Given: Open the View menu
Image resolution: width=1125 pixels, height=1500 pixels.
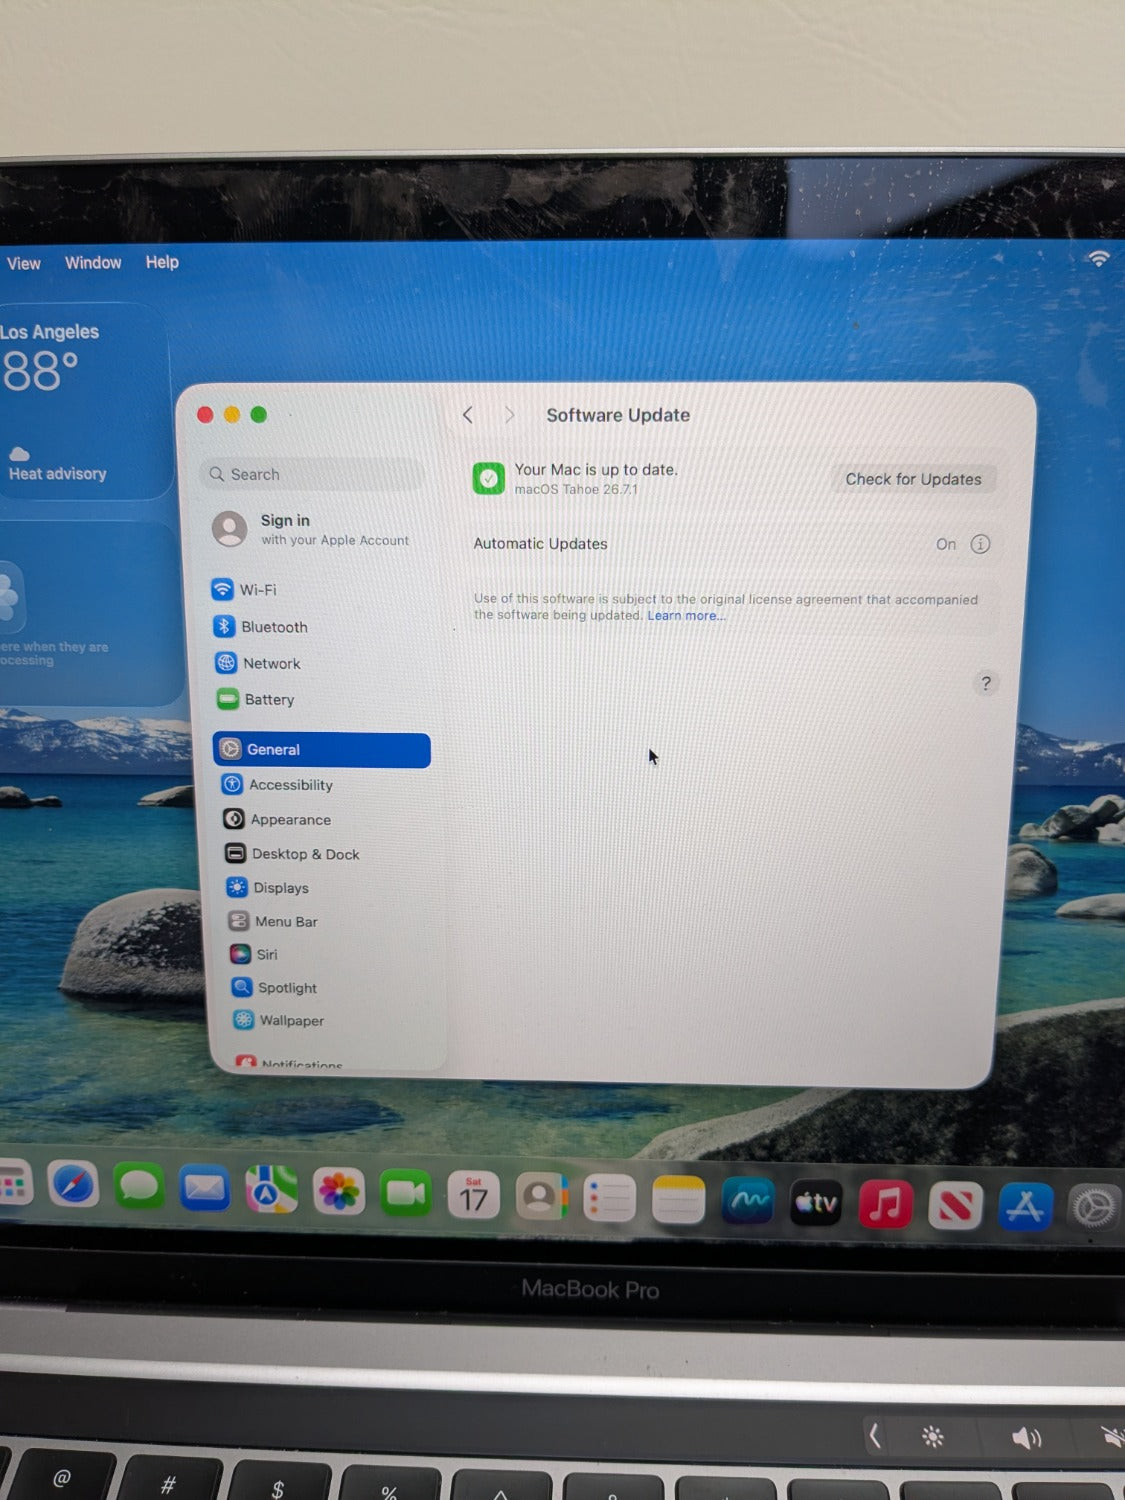Looking at the screenshot, I should coord(24,263).
